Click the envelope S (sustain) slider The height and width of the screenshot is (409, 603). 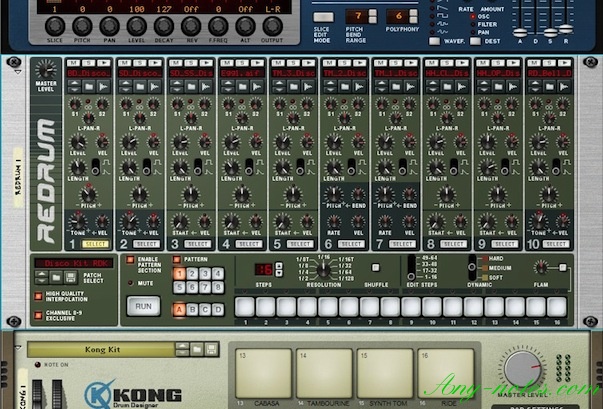click(550, 33)
